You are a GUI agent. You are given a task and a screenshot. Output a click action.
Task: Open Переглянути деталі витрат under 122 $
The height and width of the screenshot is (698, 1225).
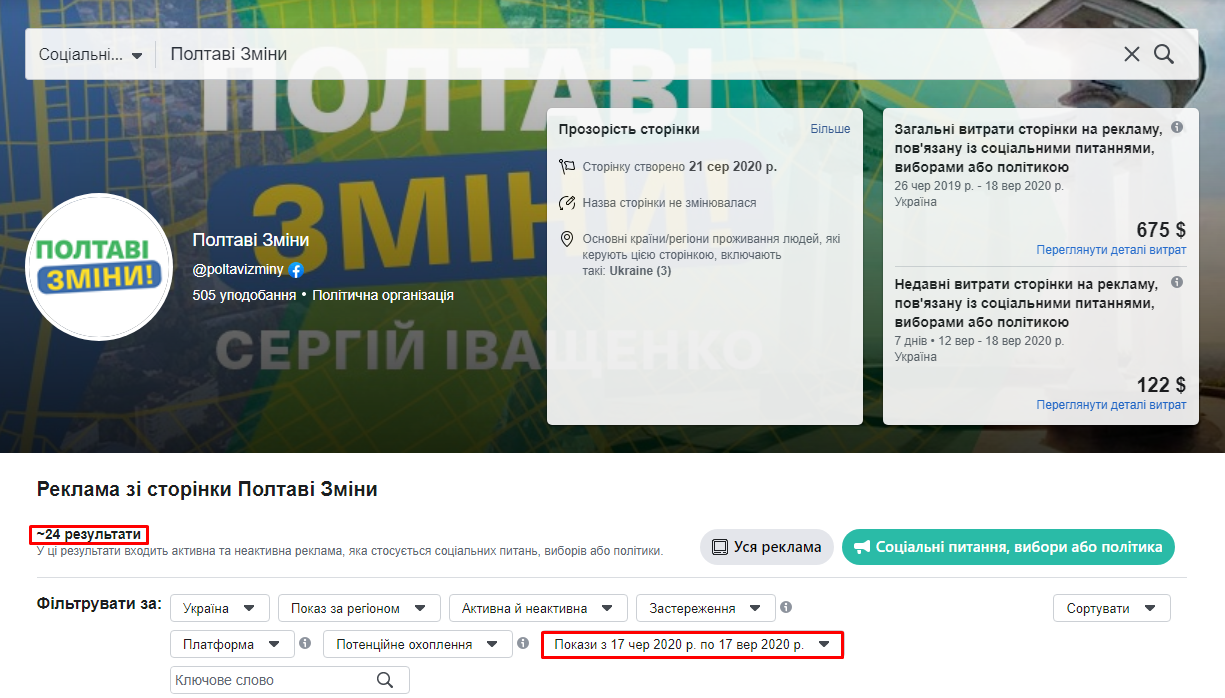tap(1111, 405)
